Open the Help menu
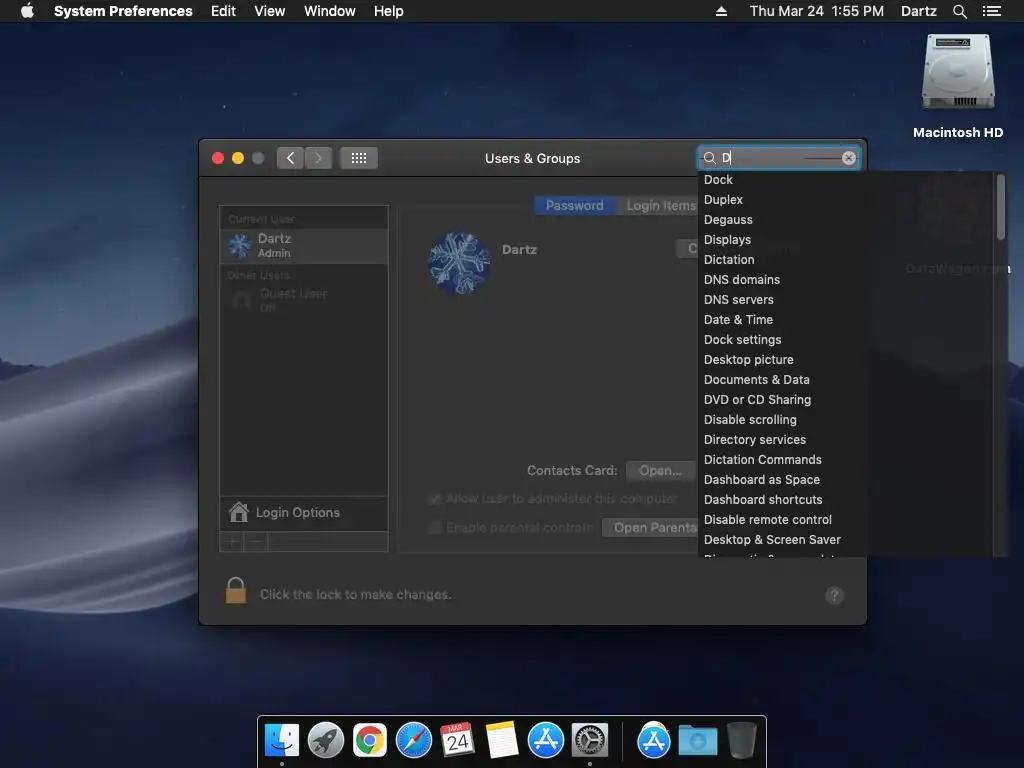The image size is (1024, 768). pos(389,11)
